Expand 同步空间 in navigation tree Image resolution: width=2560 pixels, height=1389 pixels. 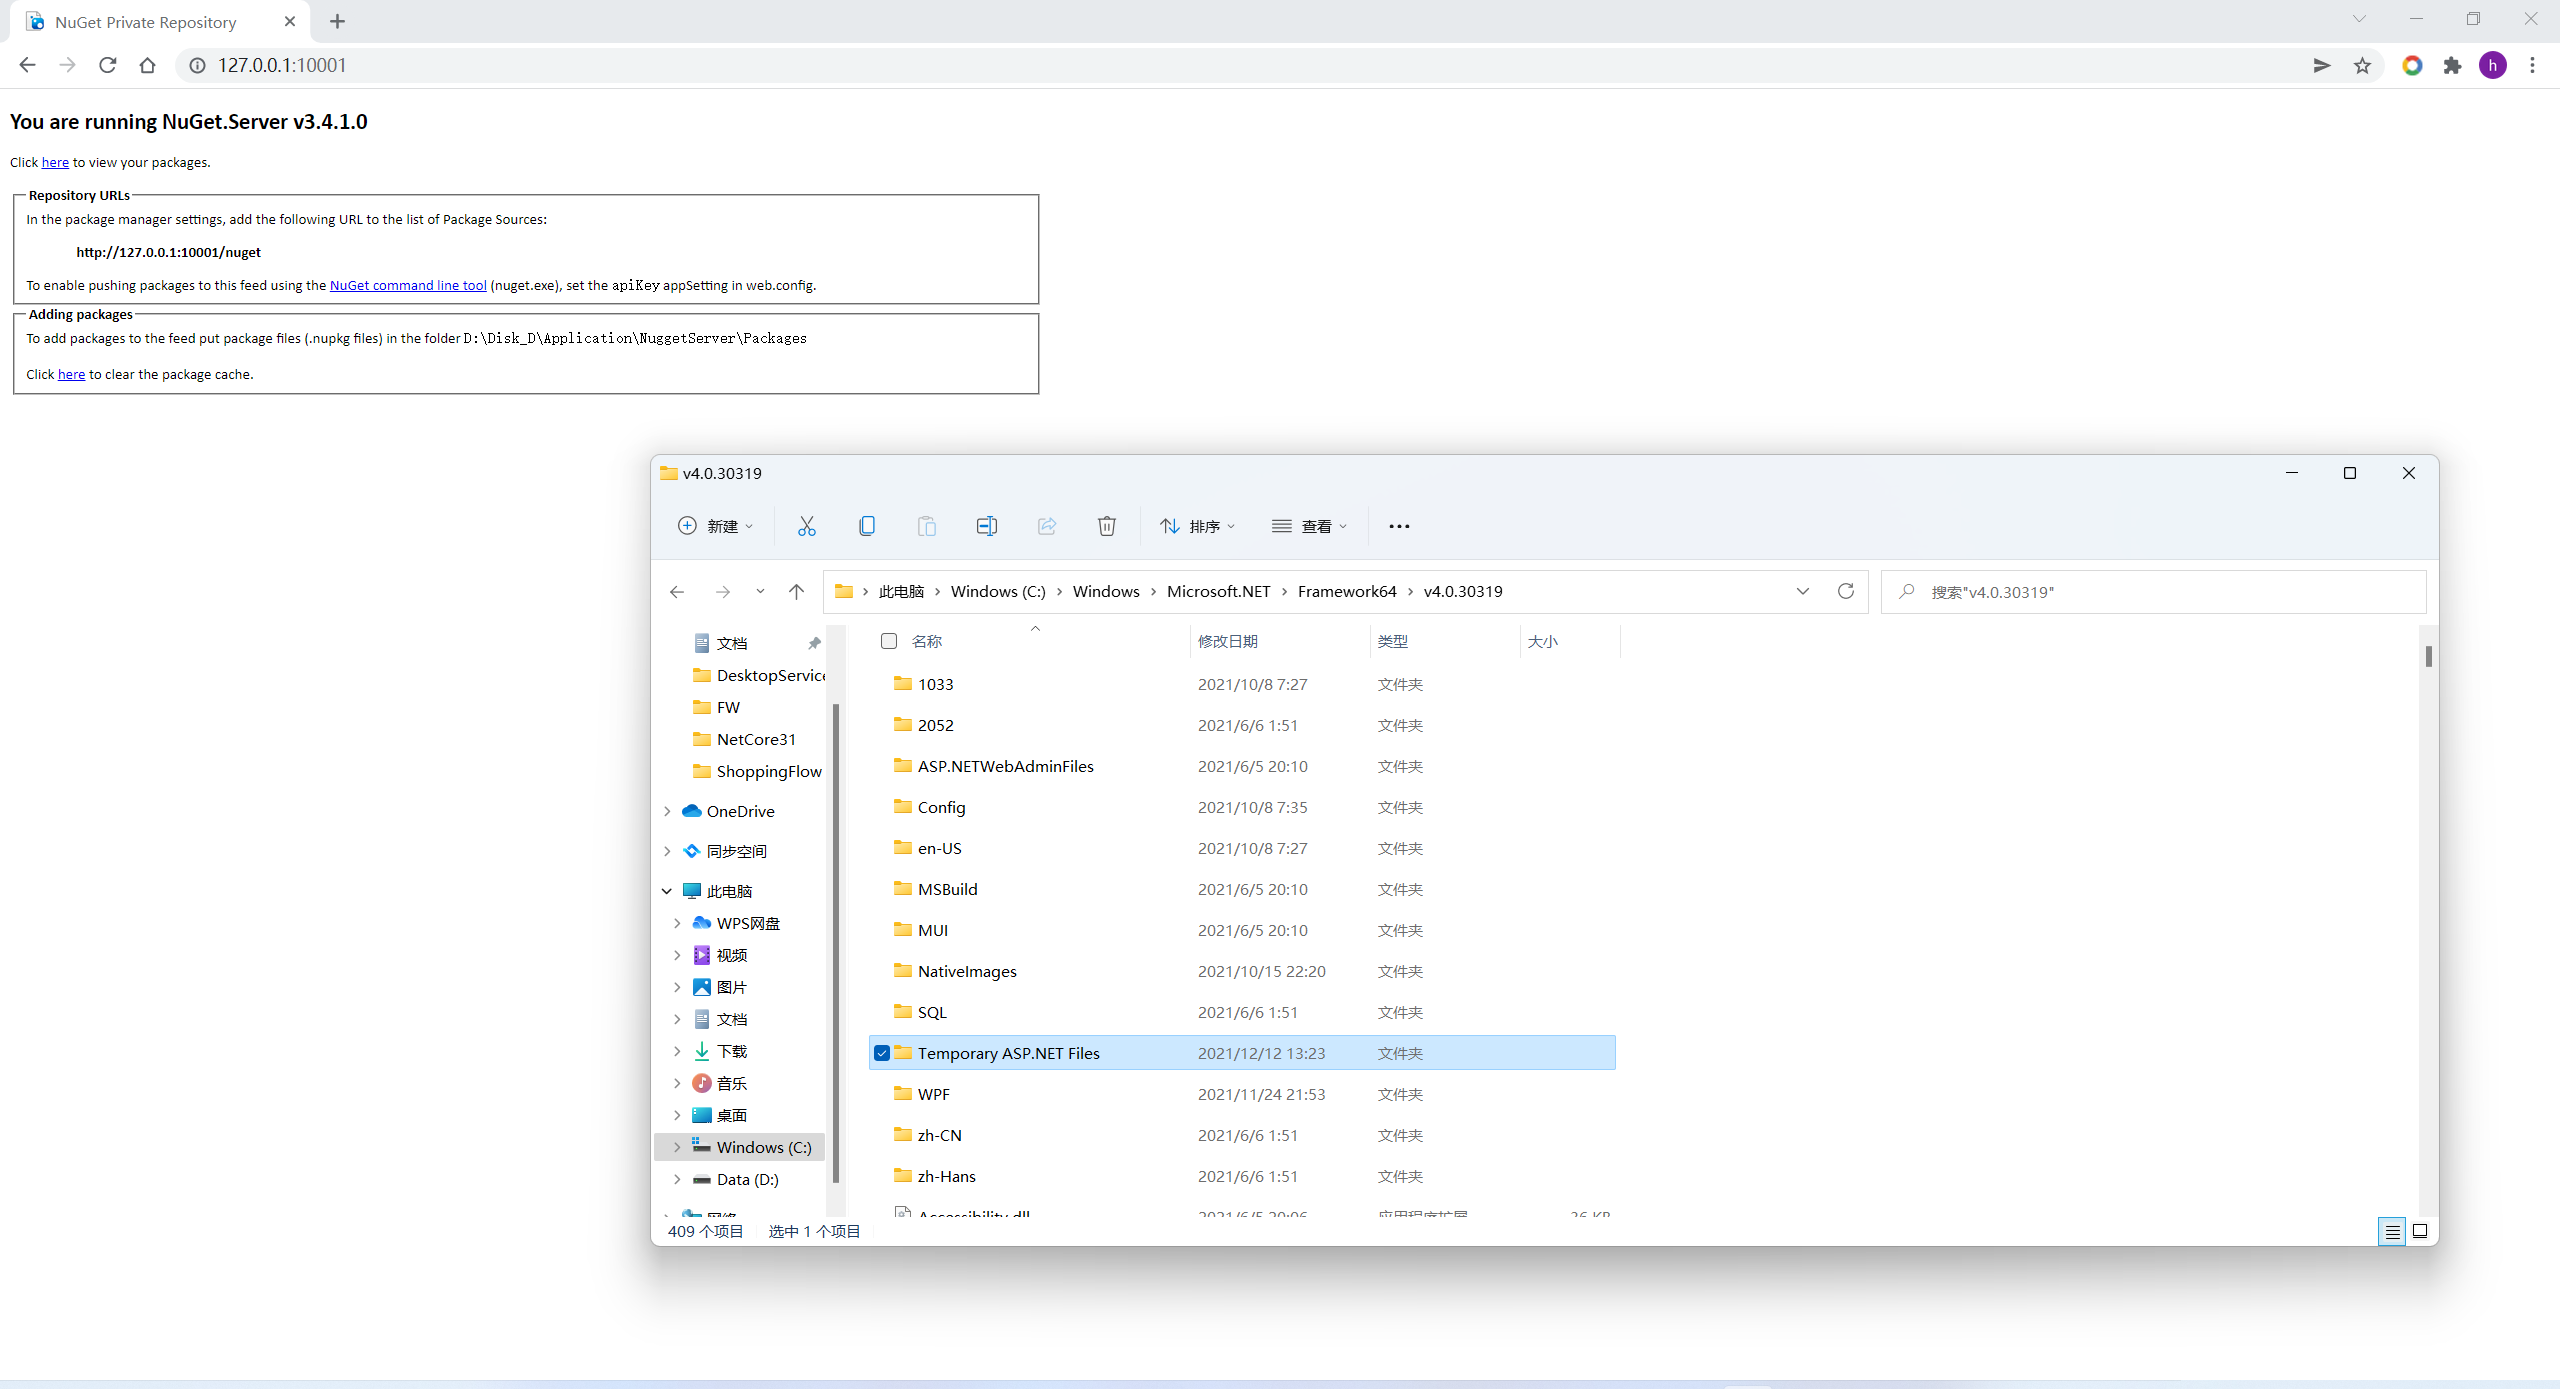[668, 851]
